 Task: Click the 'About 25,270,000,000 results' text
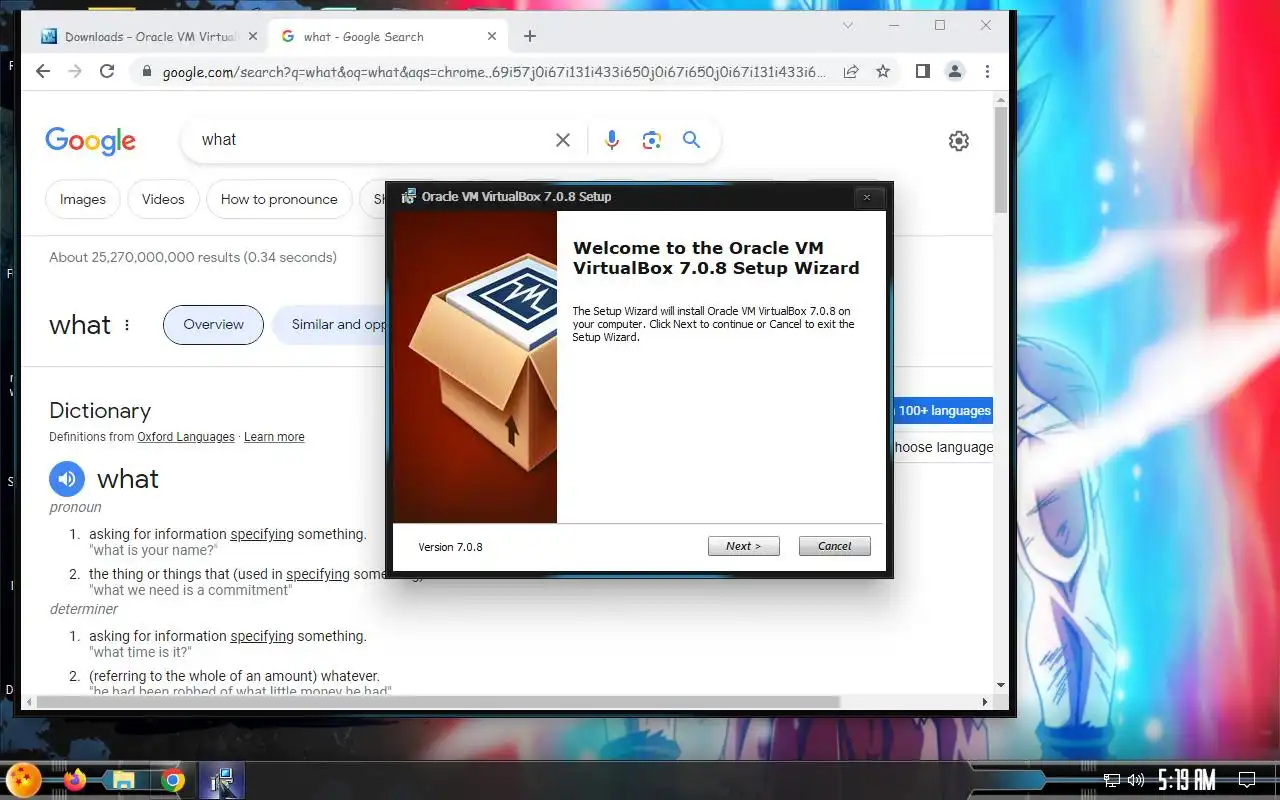193,257
